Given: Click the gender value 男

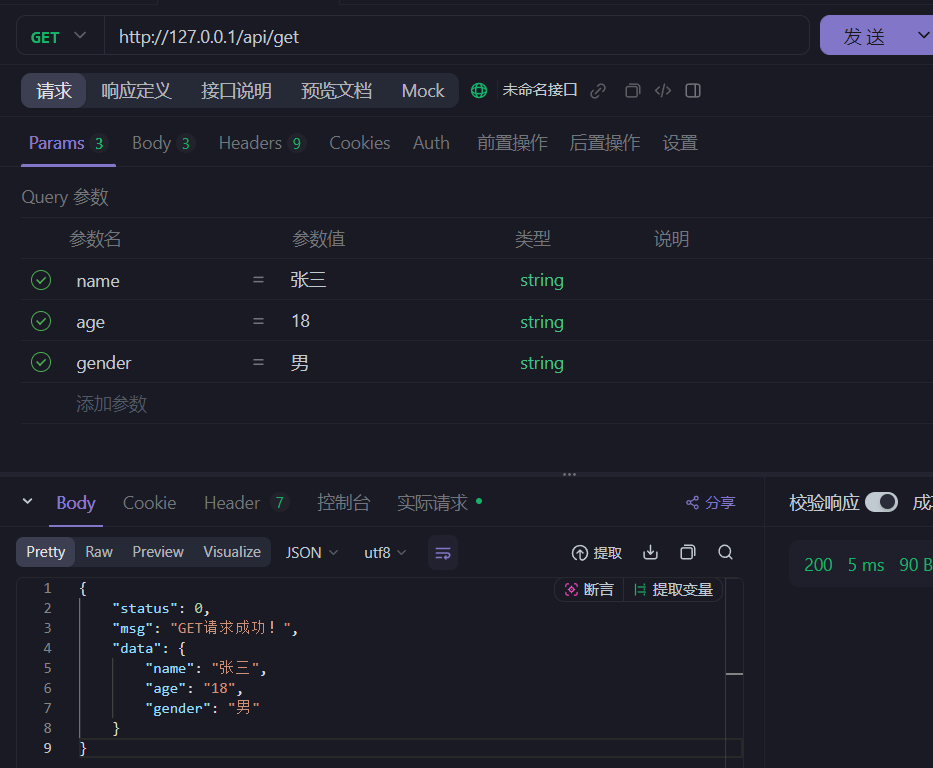Looking at the screenshot, I should pyautogui.click(x=299, y=363).
